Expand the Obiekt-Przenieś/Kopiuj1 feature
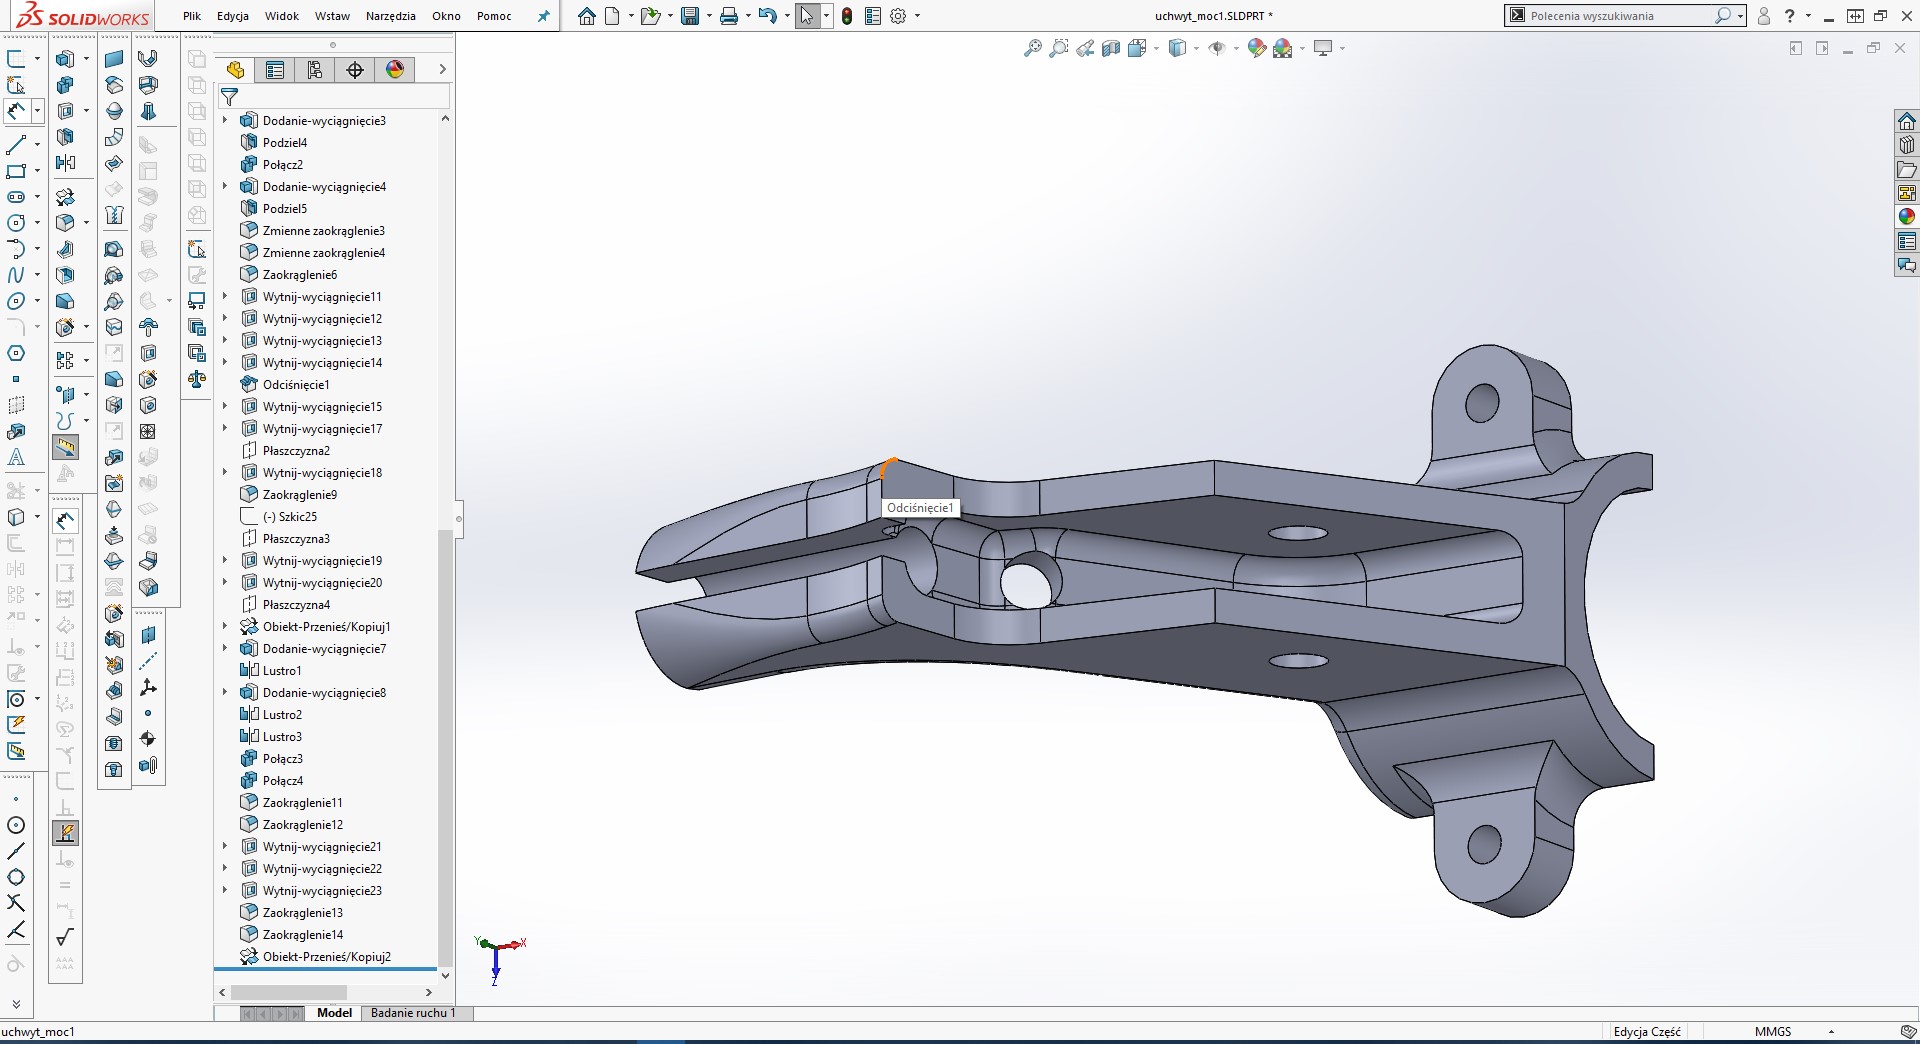 point(225,626)
